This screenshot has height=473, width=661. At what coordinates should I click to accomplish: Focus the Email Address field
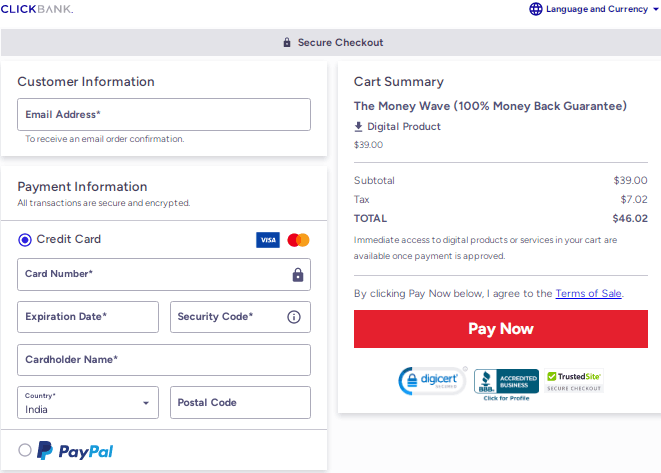tap(164, 115)
